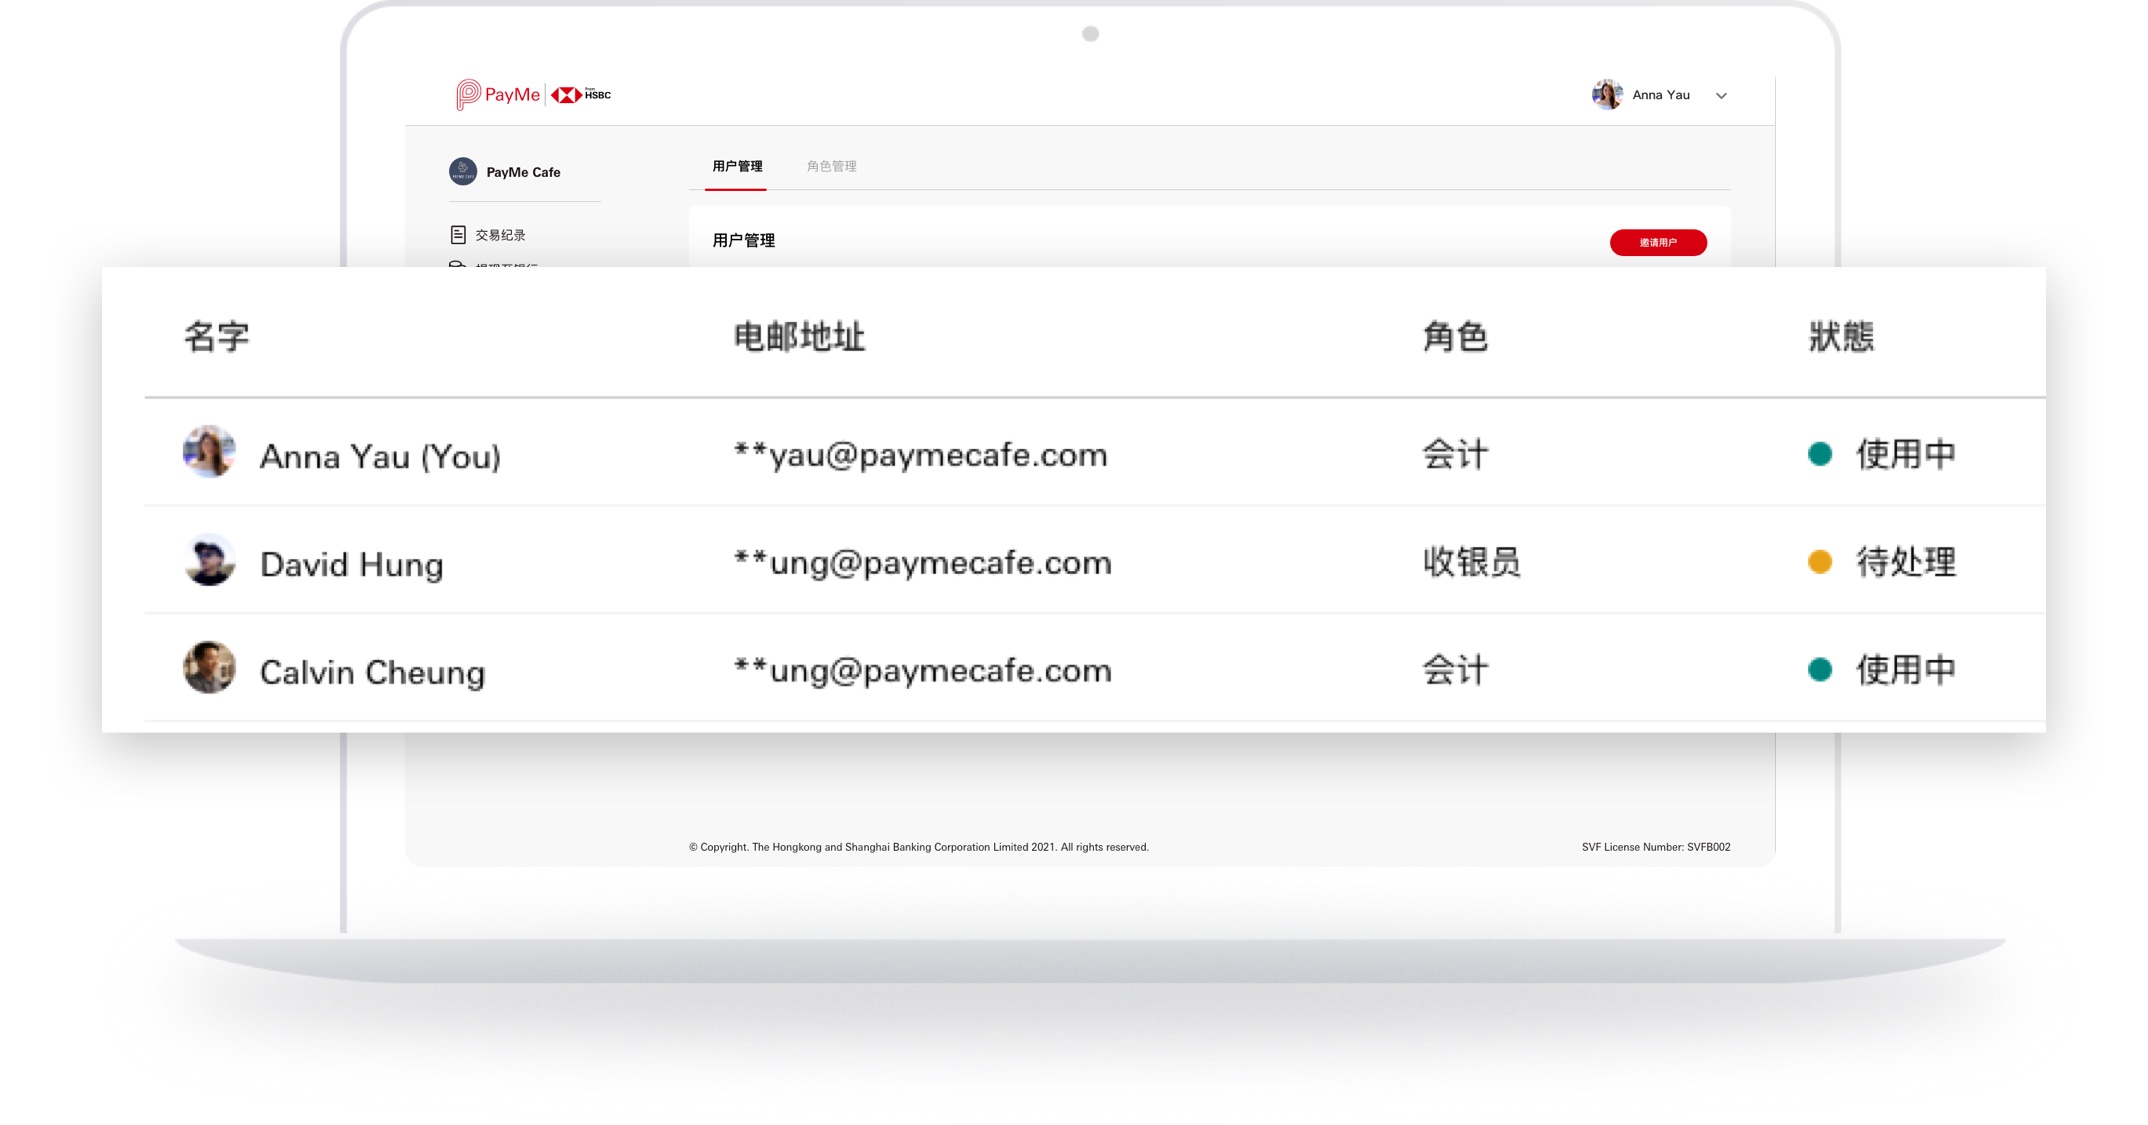The height and width of the screenshot is (1125, 2148).
Task: Switch to the 角色管理 tab
Action: coord(831,166)
